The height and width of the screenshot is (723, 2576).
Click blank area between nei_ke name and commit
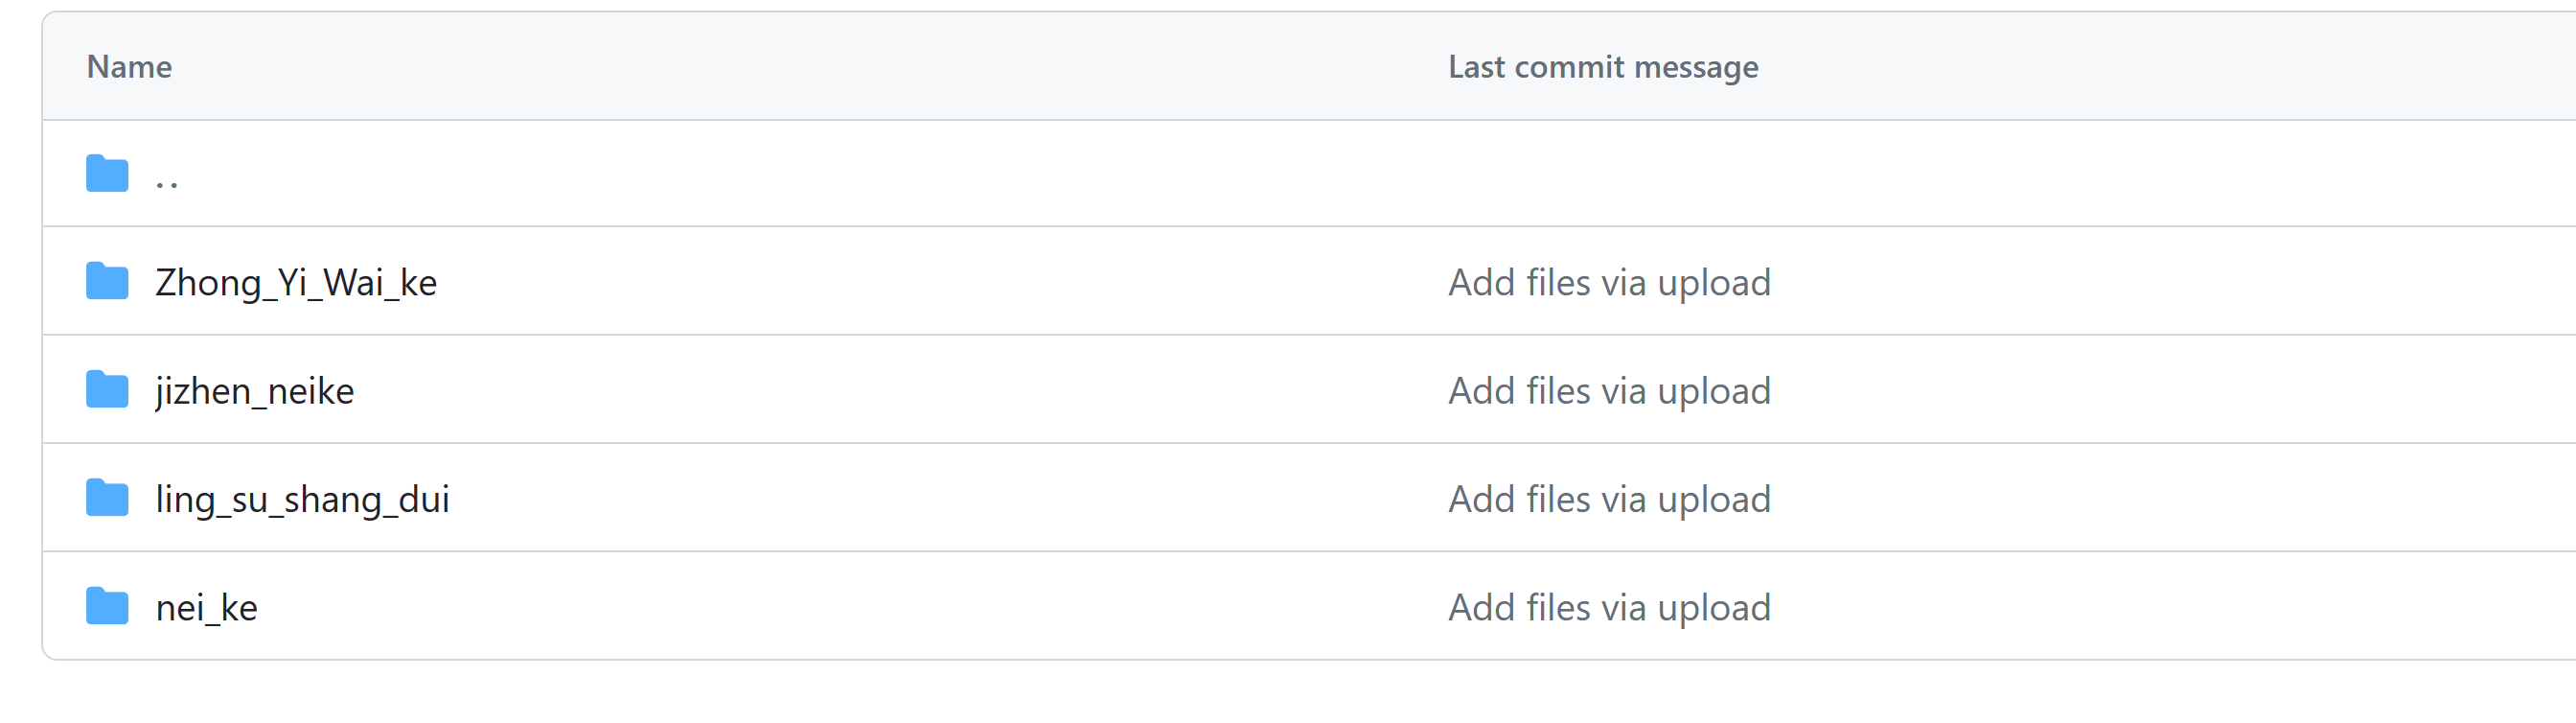coord(850,607)
